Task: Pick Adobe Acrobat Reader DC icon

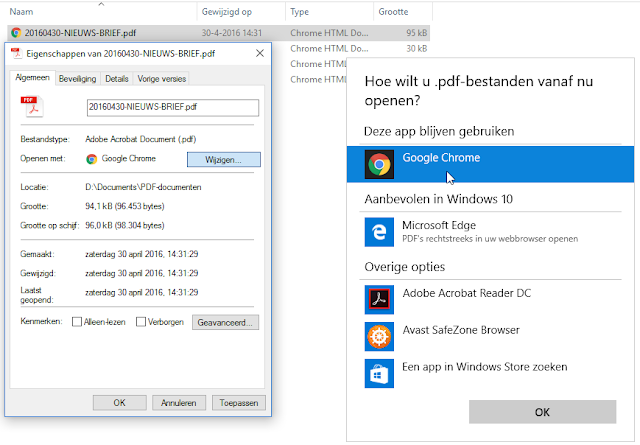Action: tap(379, 300)
